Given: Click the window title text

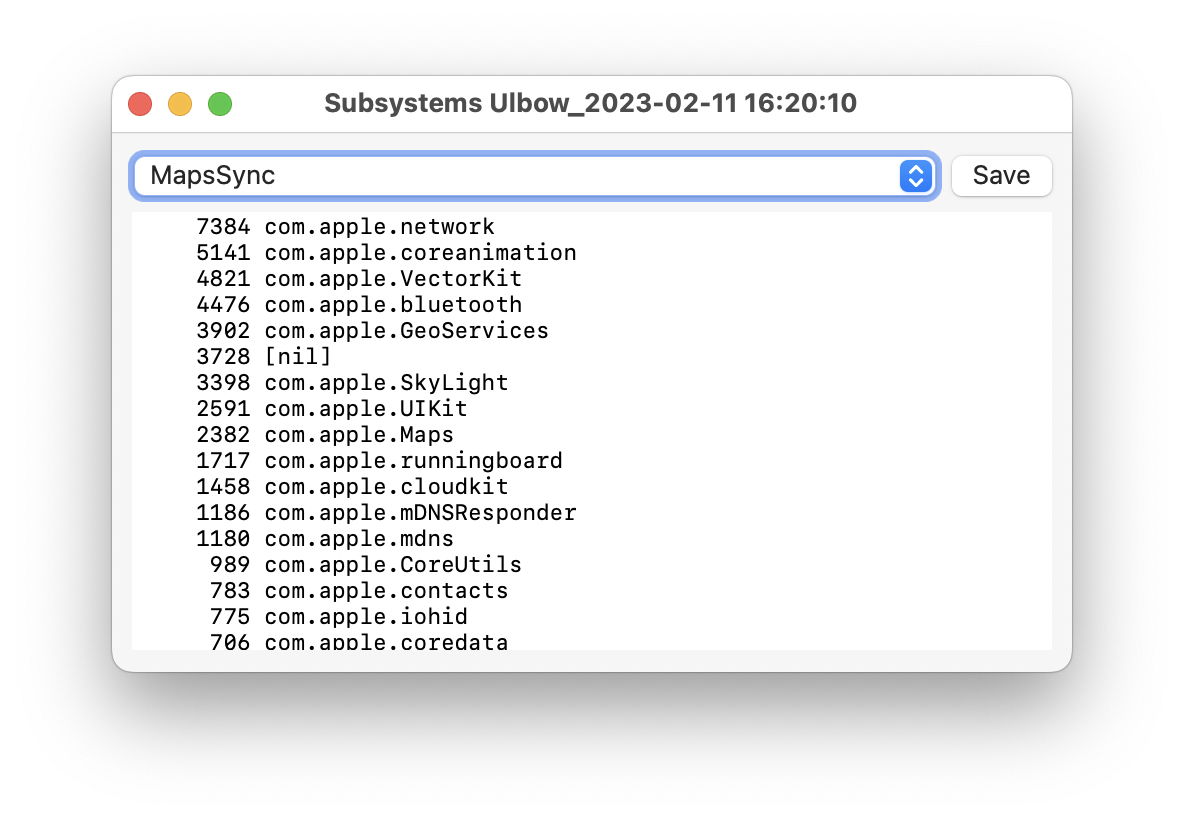Looking at the screenshot, I should point(590,104).
